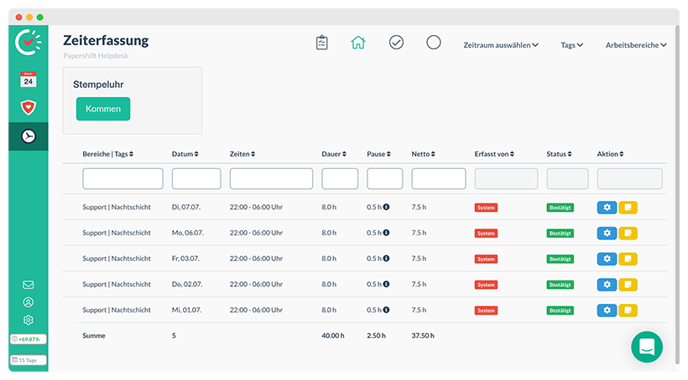Click the date cell Do, 02.07.
The image size is (688, 380).
[x=187, y=284]
